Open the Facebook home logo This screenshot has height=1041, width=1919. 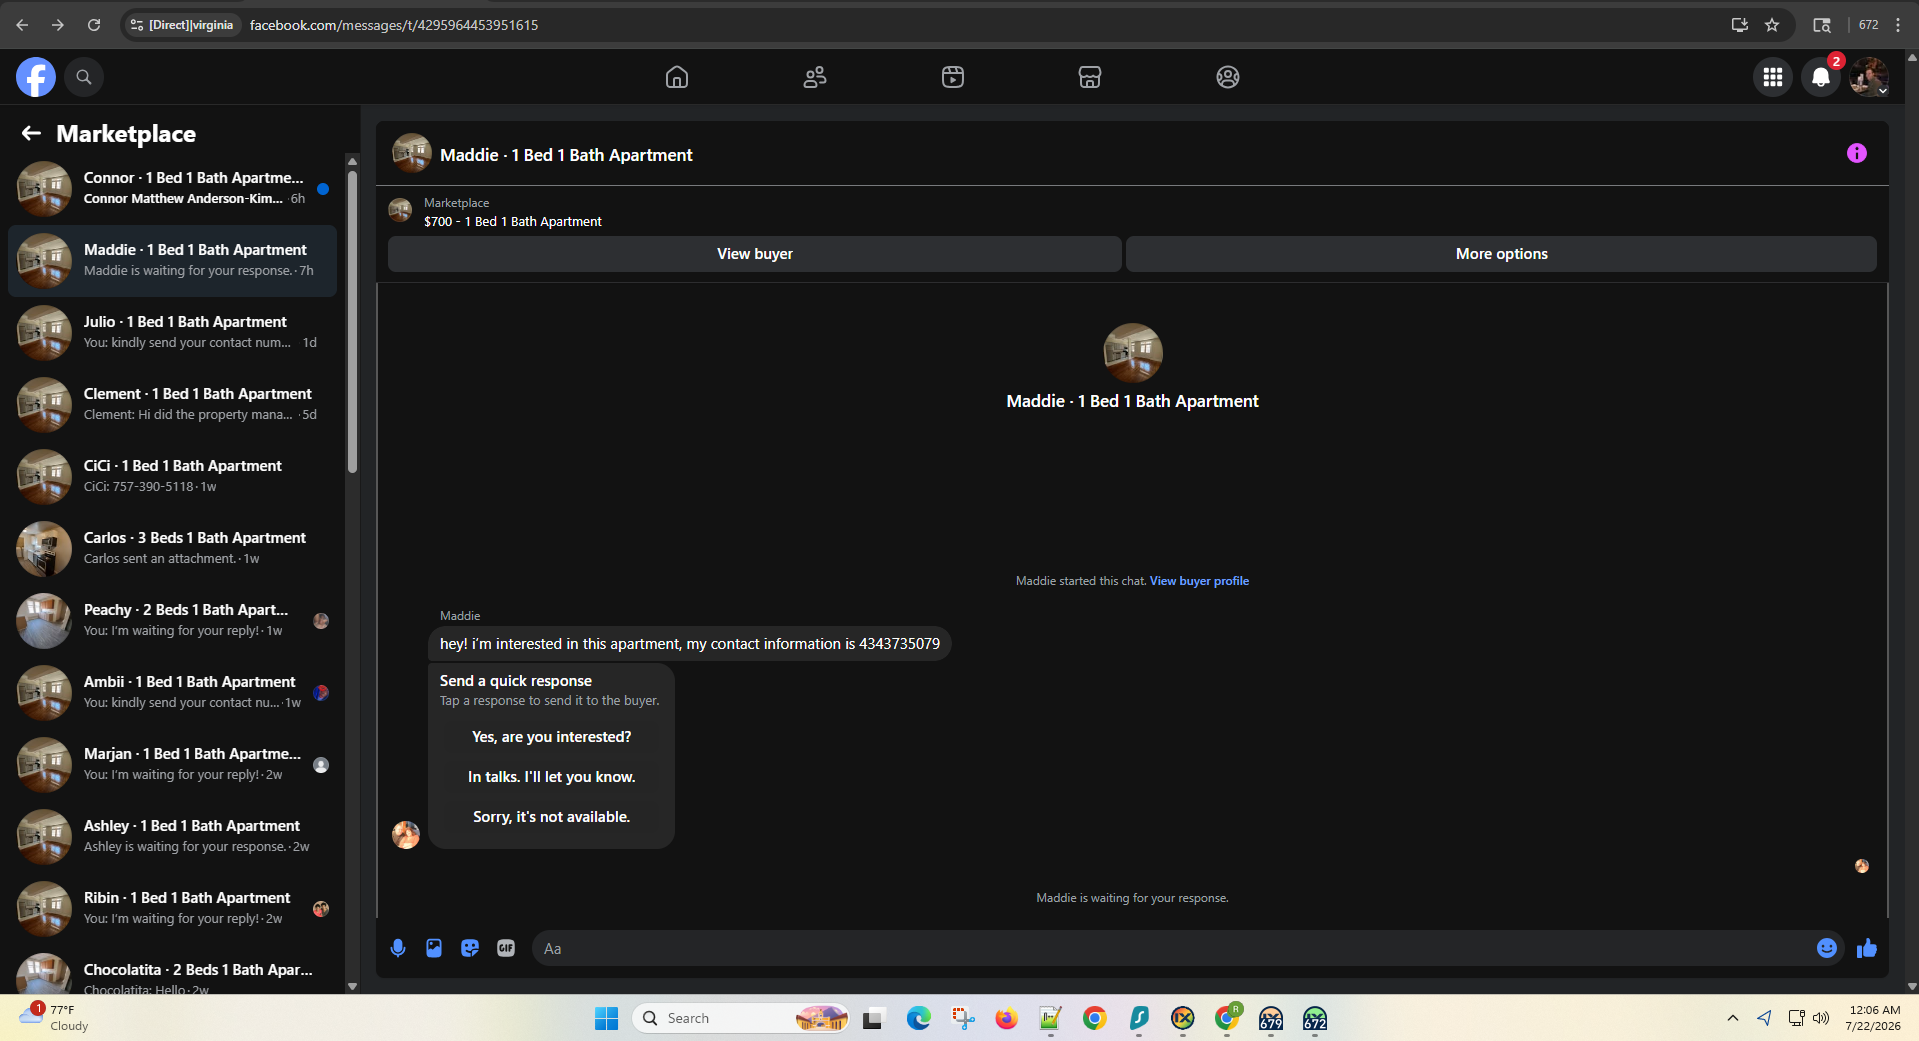(36, 77)
